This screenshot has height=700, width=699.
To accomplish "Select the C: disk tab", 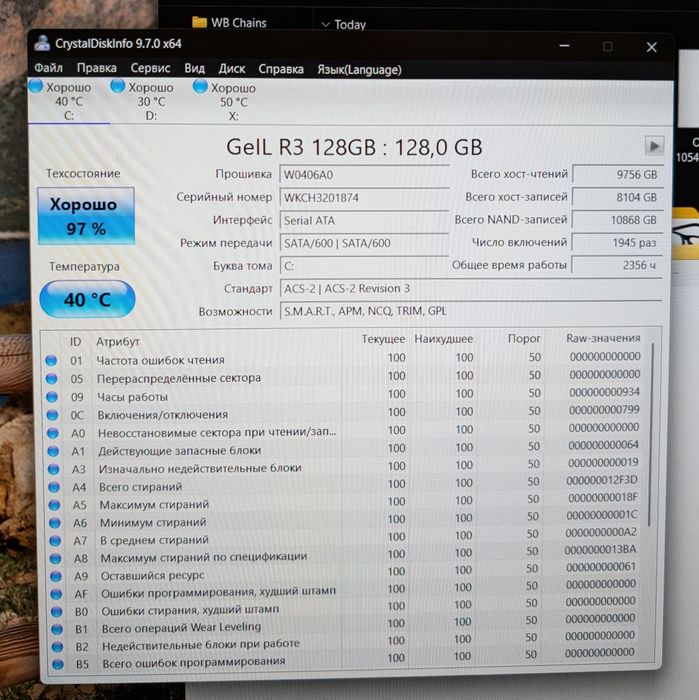I will click(69, 101).
